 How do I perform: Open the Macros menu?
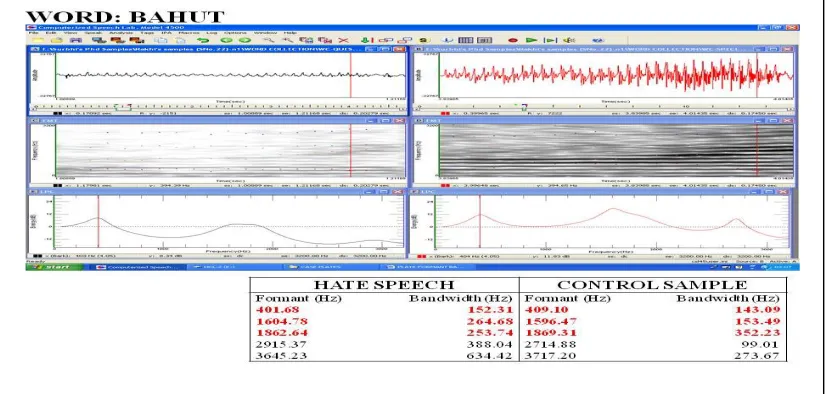[x=189, y=33]
